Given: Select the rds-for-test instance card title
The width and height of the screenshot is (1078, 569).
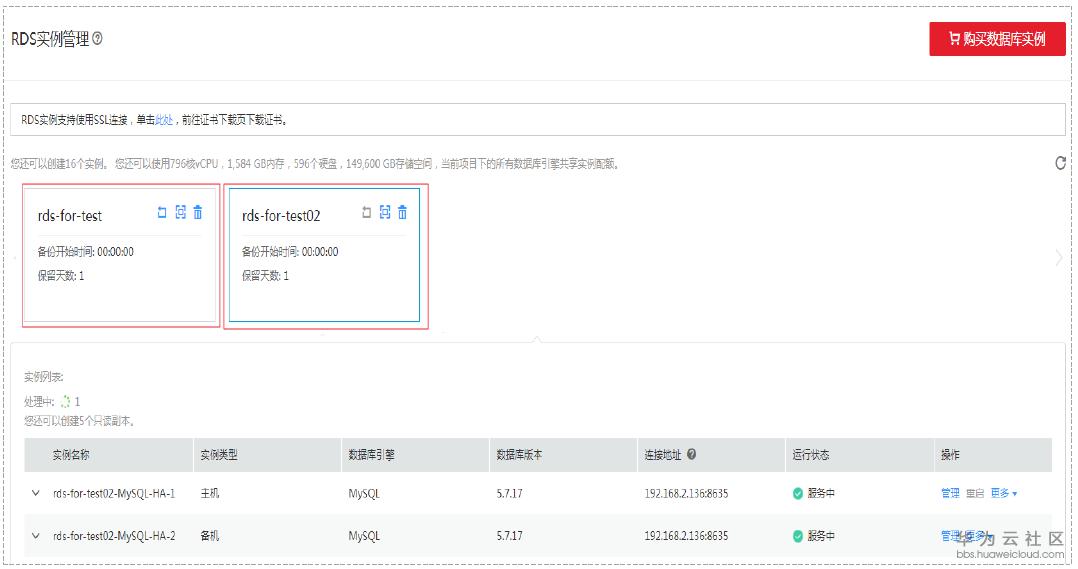Looking at the screenshot, I should [69, 216].
